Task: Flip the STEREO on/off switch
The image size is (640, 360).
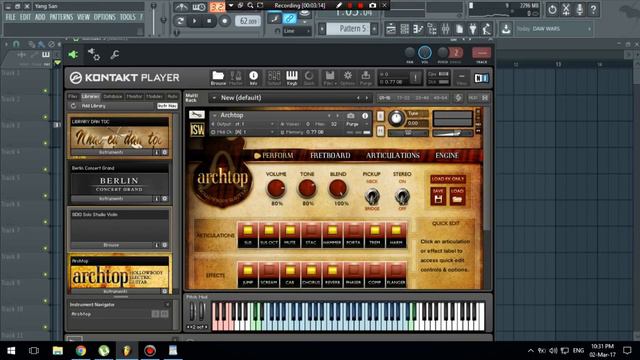Action: (402, 197)
